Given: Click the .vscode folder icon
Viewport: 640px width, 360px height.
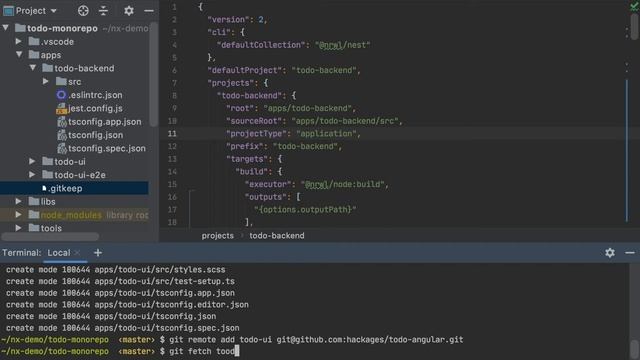Looking at the screenshot, I should point(34,41).
